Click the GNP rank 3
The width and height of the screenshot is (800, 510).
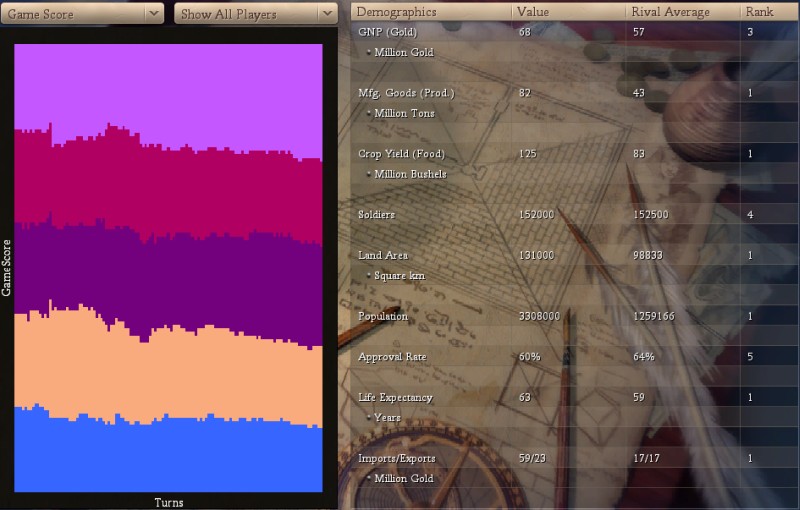(x=750, y=32)
